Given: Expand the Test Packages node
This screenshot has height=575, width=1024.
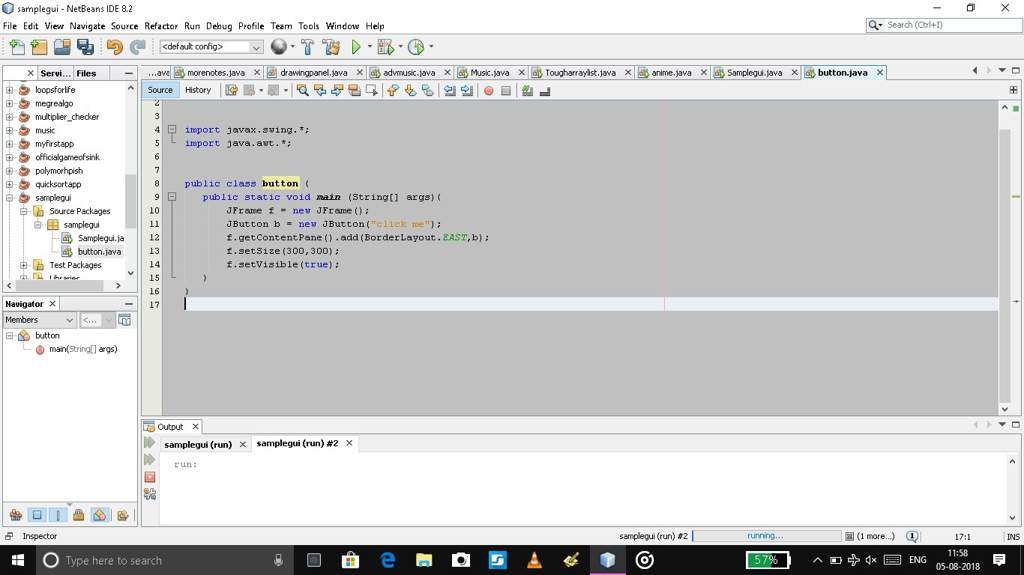Looking at the screenshot, I should click(24, 265).
